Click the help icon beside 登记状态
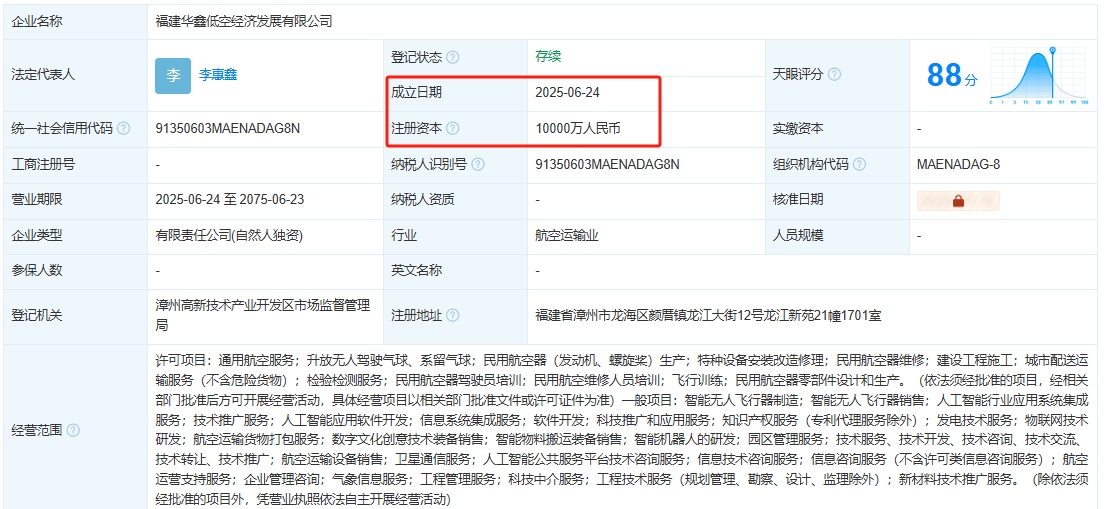 coord(453,58)
